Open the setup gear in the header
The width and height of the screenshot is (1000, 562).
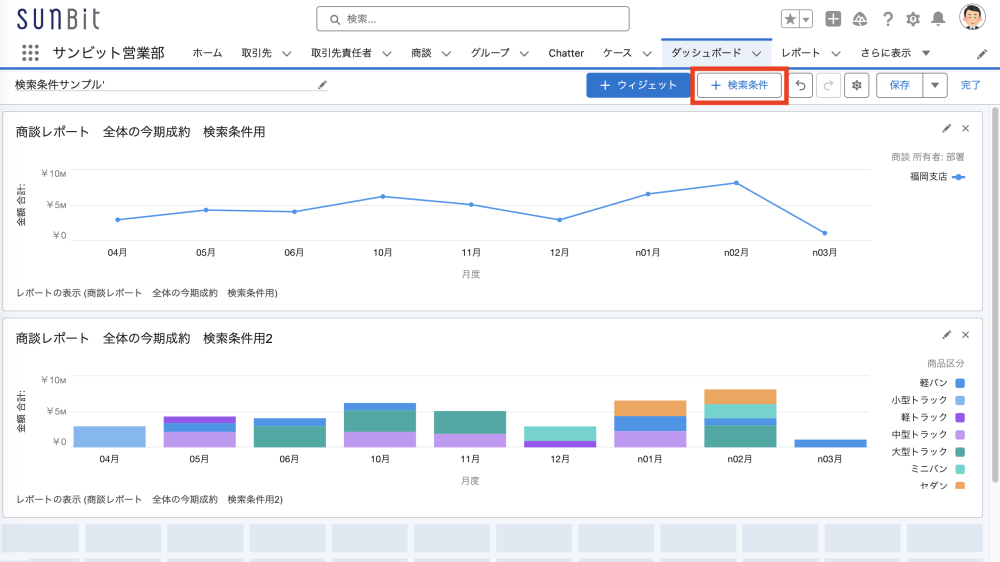912,19
